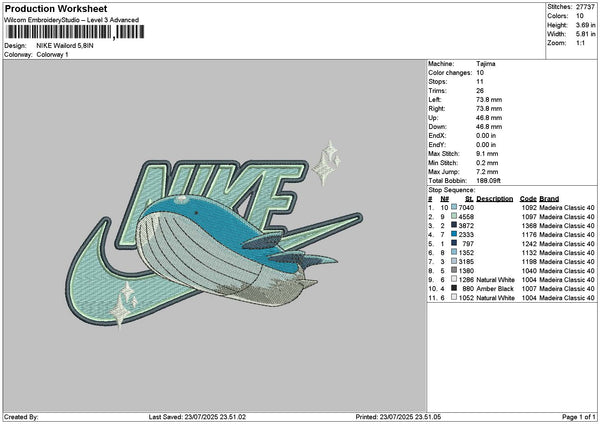The height and width of the screenshot is (424, 600).
Task: Click the Colors value '10' in header
Action: coord(580,16)
